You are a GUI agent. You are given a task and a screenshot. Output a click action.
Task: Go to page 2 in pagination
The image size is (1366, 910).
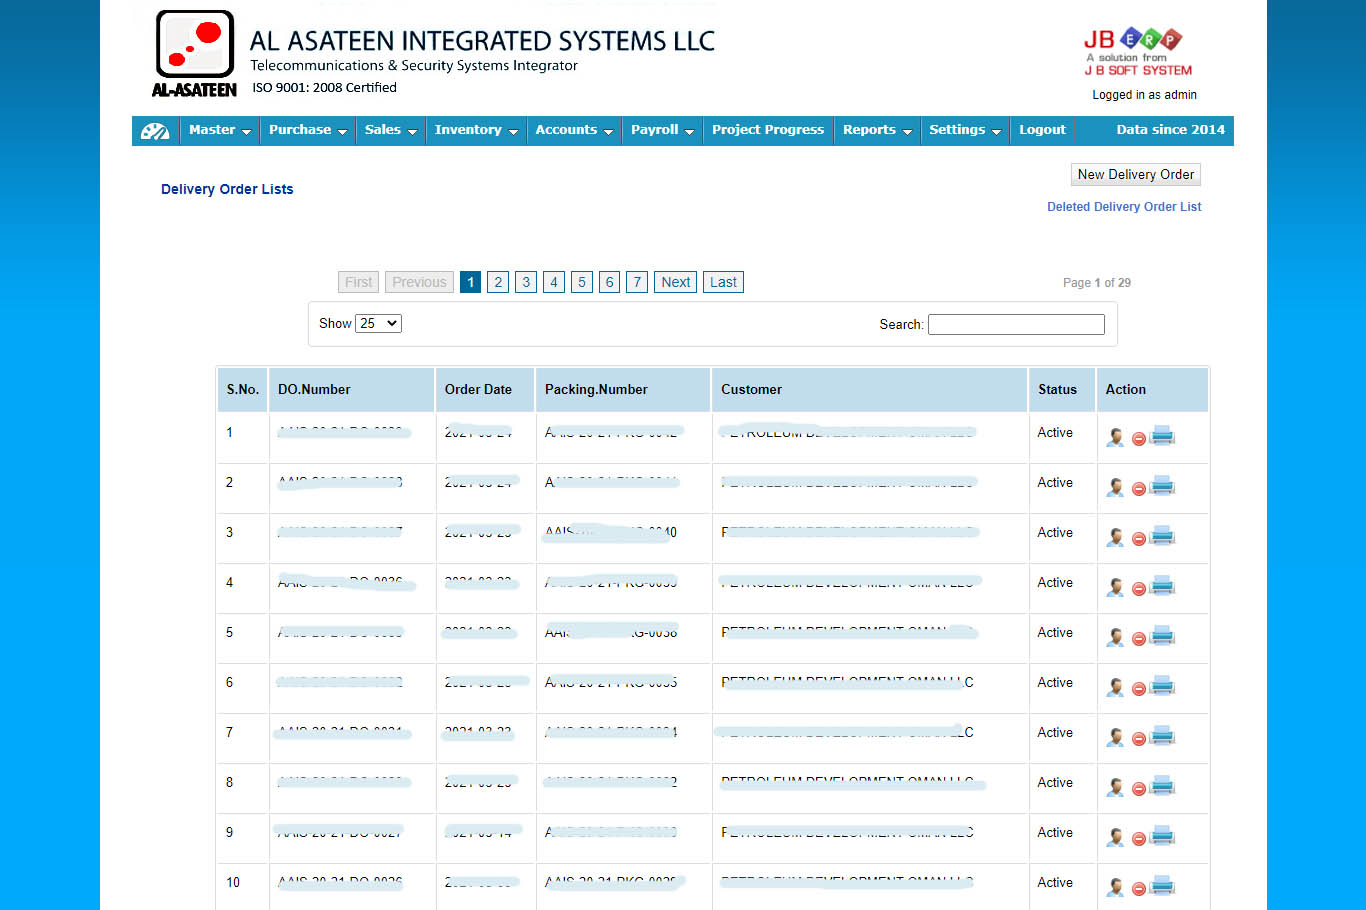click(x=498, y=282)
